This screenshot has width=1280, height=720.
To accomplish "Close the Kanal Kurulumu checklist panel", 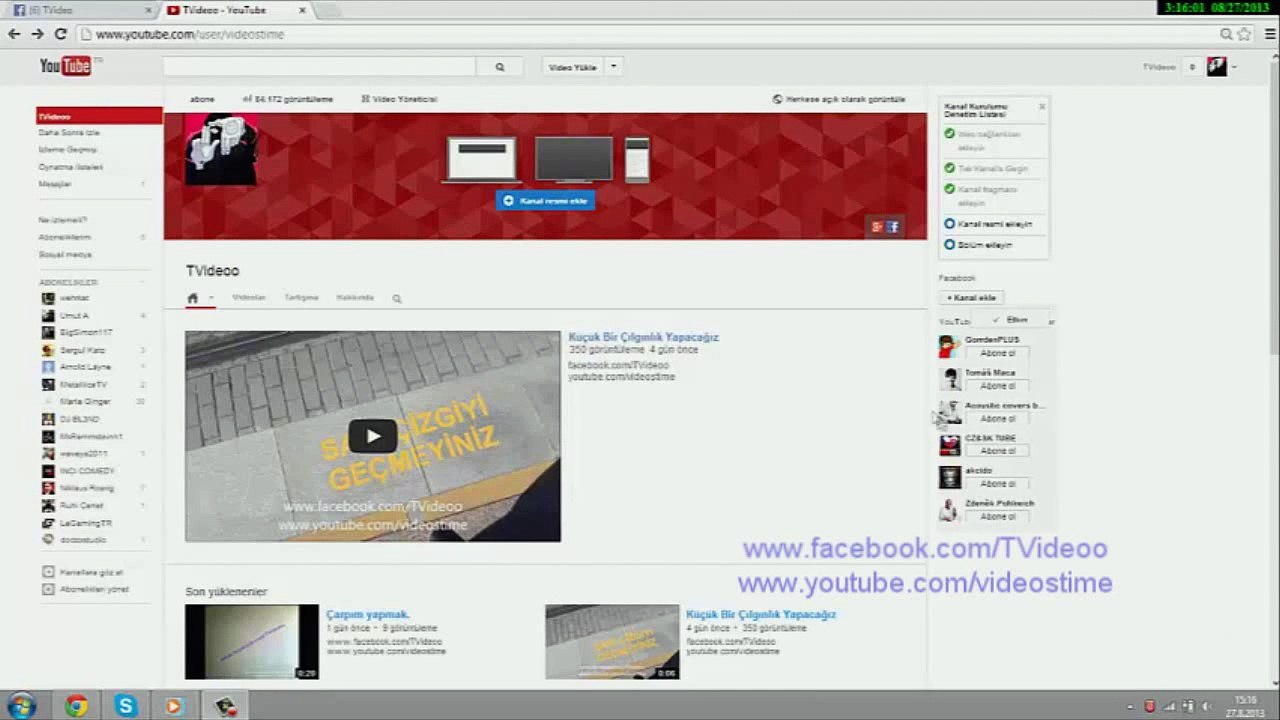I will (x=1042, y=106).
